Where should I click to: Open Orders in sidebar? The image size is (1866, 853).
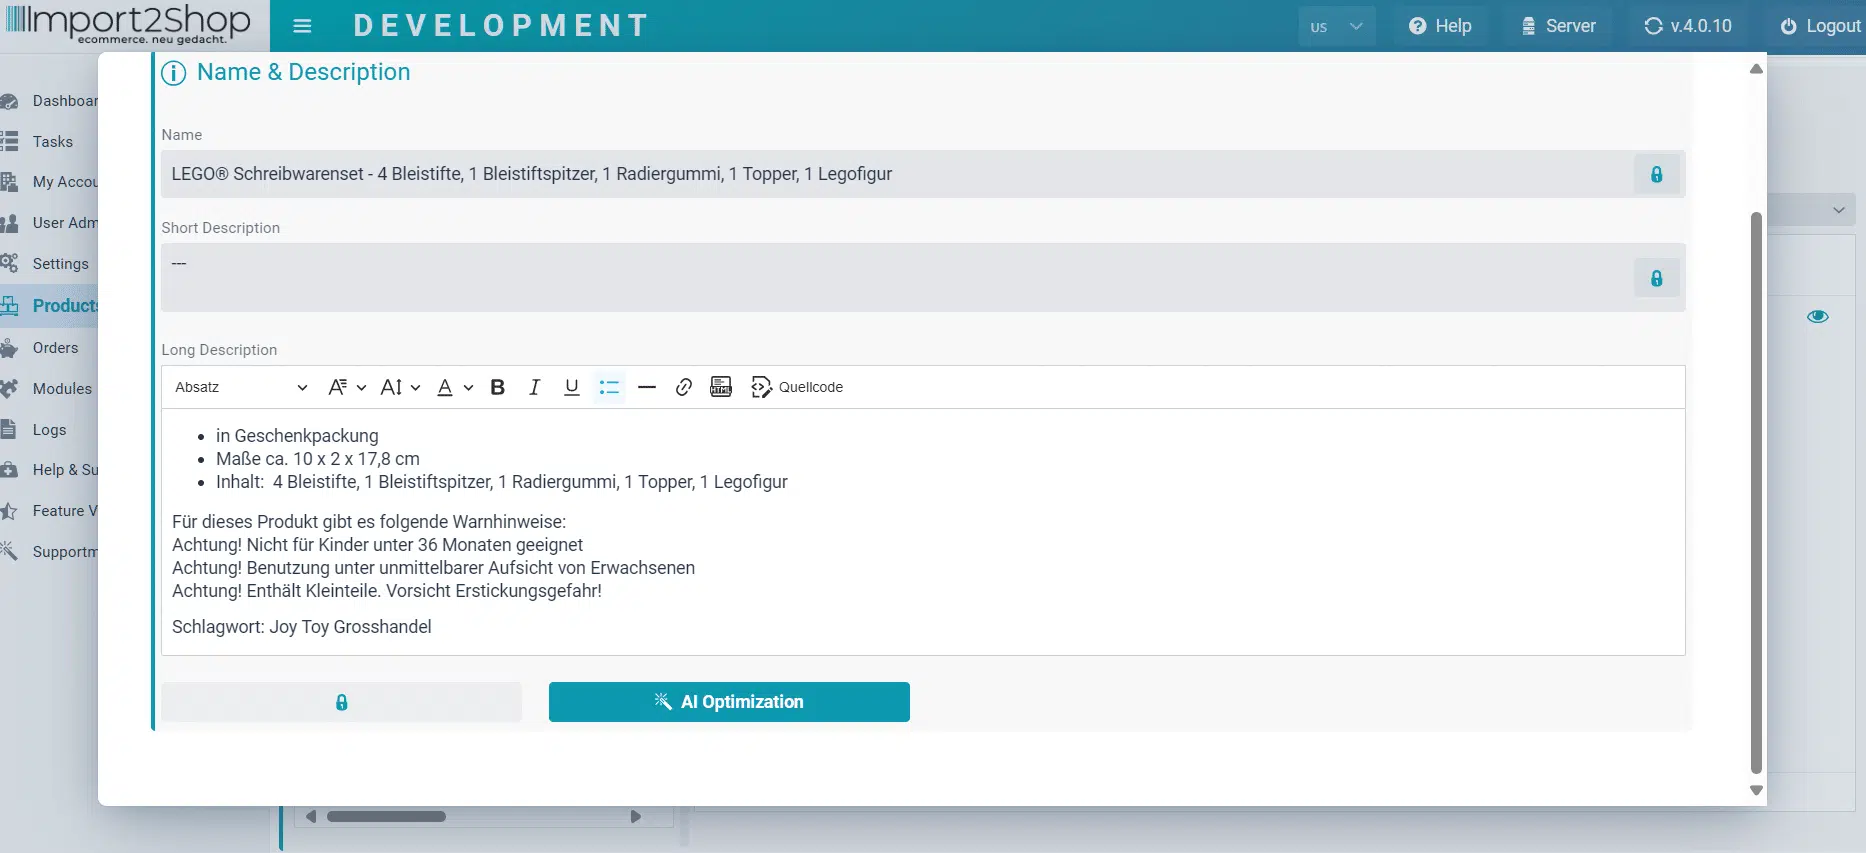point(49,348)
